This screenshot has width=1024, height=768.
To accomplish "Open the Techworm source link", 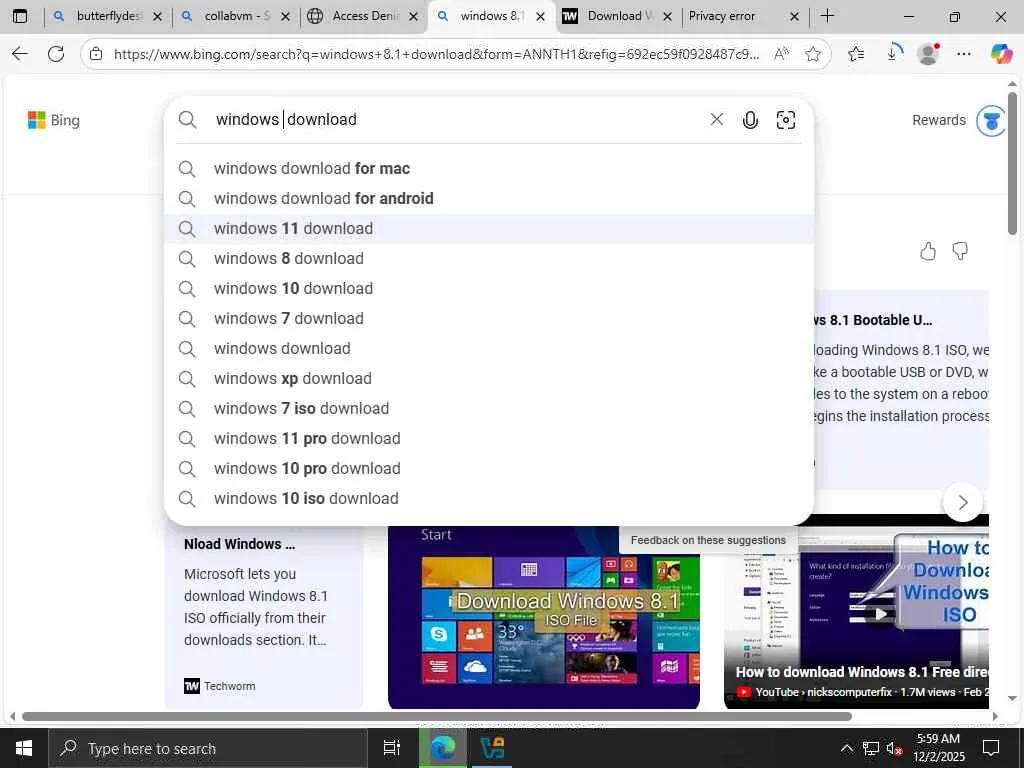I will (220, 686).
